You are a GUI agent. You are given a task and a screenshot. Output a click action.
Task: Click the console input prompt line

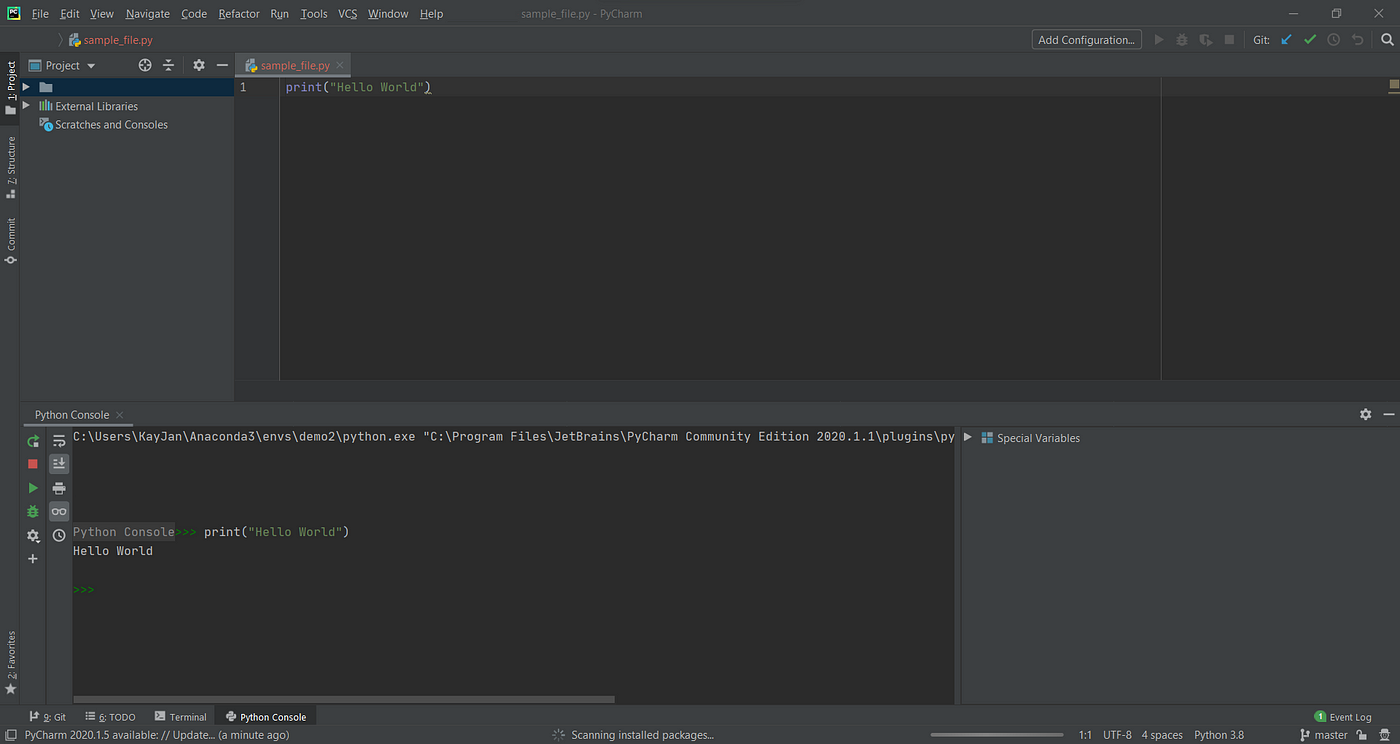513,589
